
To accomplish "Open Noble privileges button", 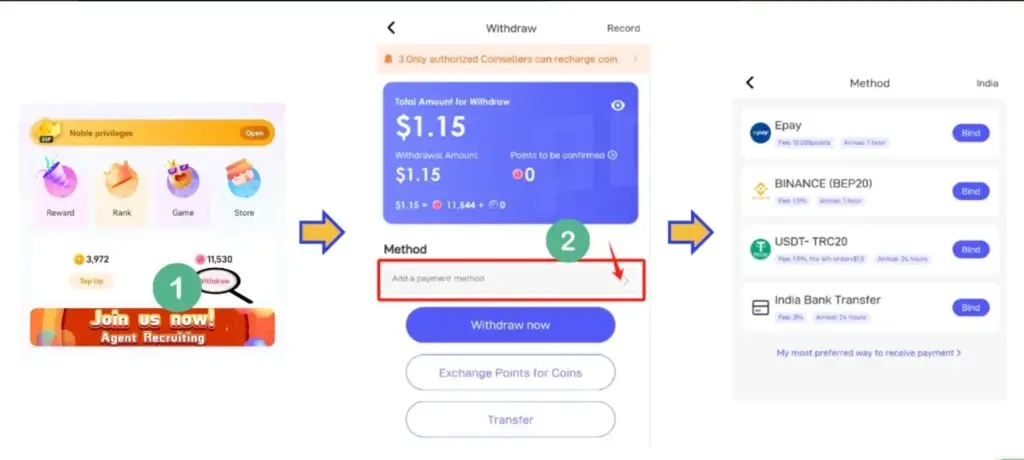I will (254, 133).
